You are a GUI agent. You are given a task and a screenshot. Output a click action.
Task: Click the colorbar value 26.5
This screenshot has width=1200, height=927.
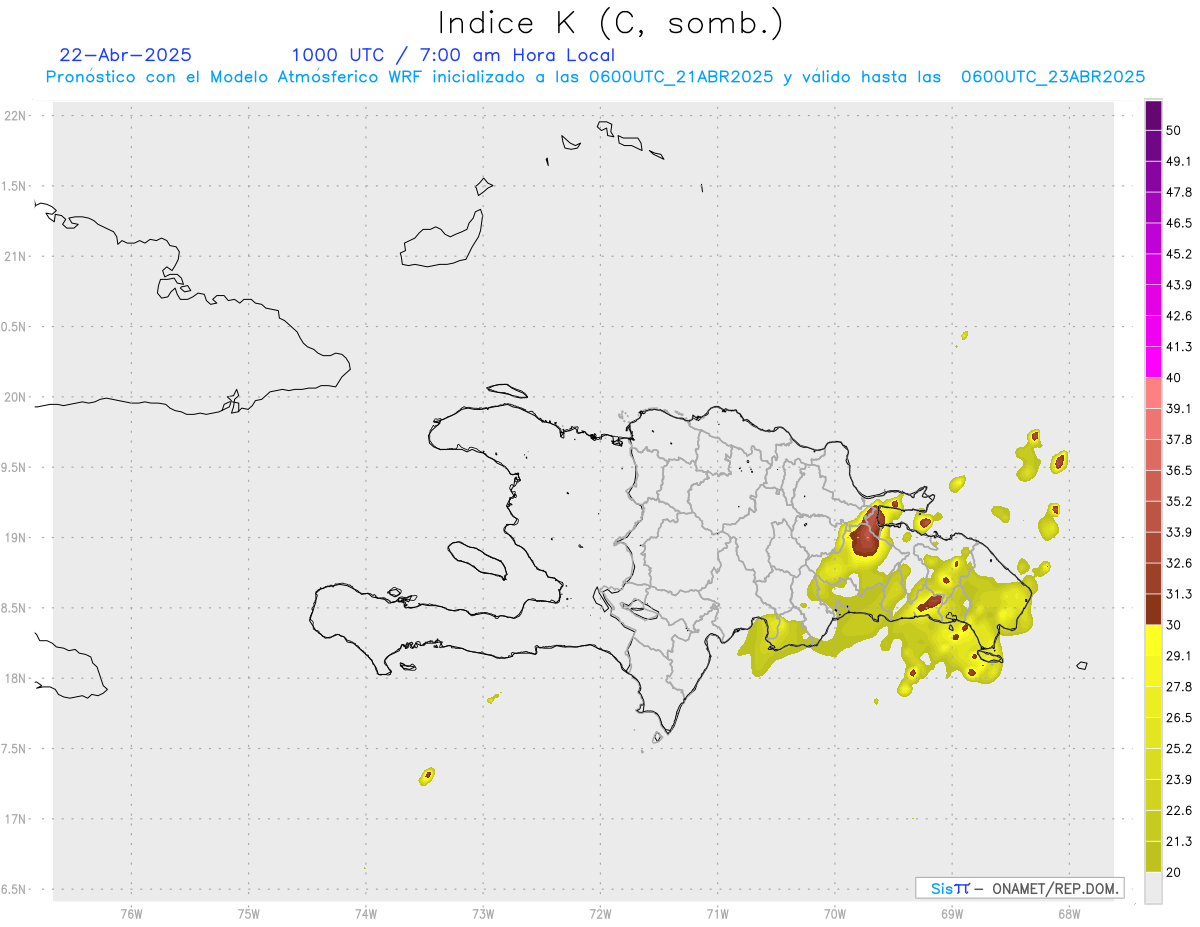coord(1179,718)
